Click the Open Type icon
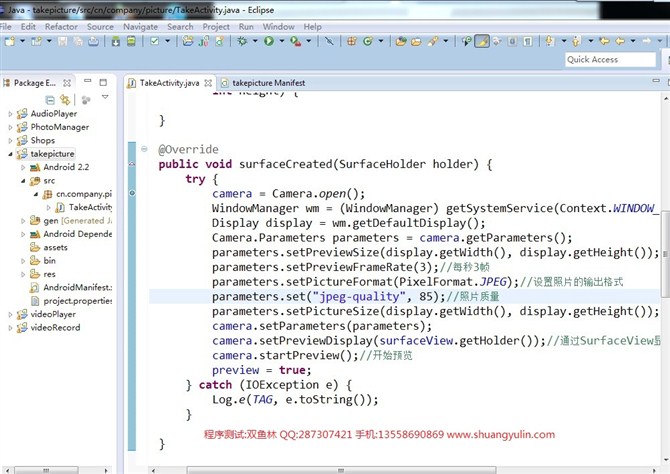Image resolution: width=670 pixels, height=474 pixels. tap(401, 41)
